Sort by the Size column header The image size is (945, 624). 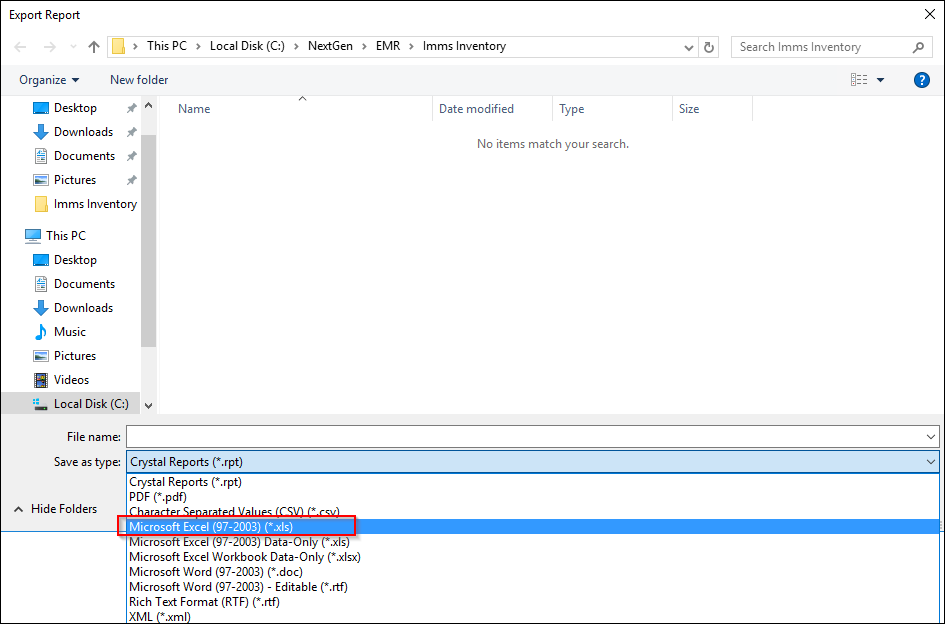689,109
